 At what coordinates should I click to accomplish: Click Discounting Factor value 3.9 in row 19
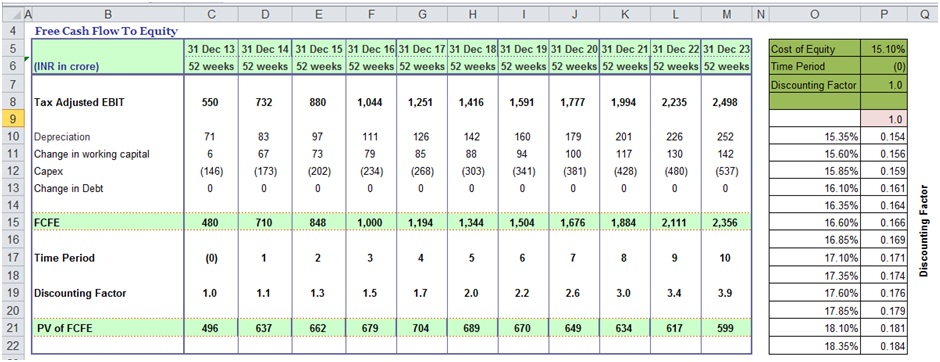725,294
